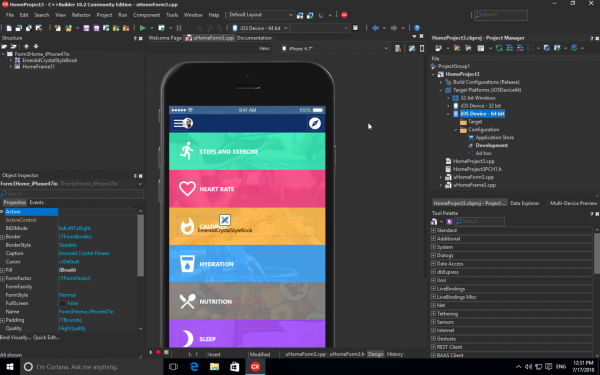Click the red record icon in status bar
The width and height of the screenshot is (600, 375).
pyautogui.click(x=158, y=352)
